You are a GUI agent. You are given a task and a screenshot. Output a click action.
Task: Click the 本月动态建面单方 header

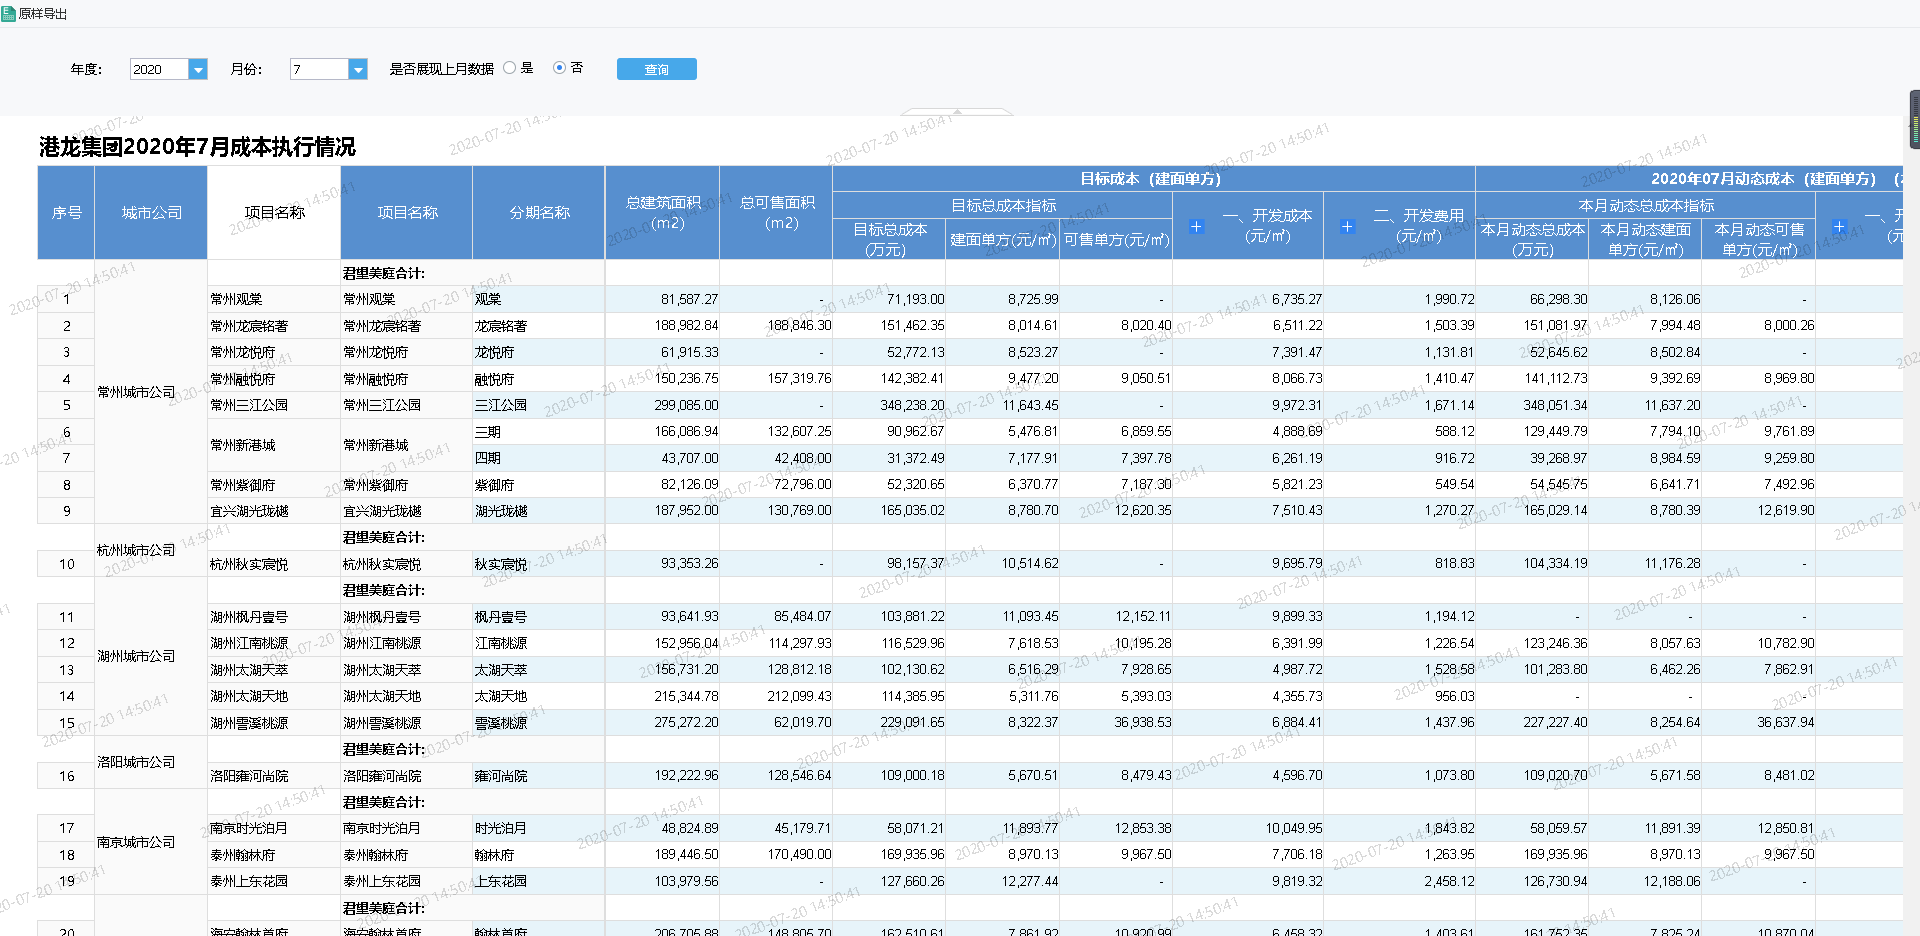pyautogui.click(x=1645, y=239)
